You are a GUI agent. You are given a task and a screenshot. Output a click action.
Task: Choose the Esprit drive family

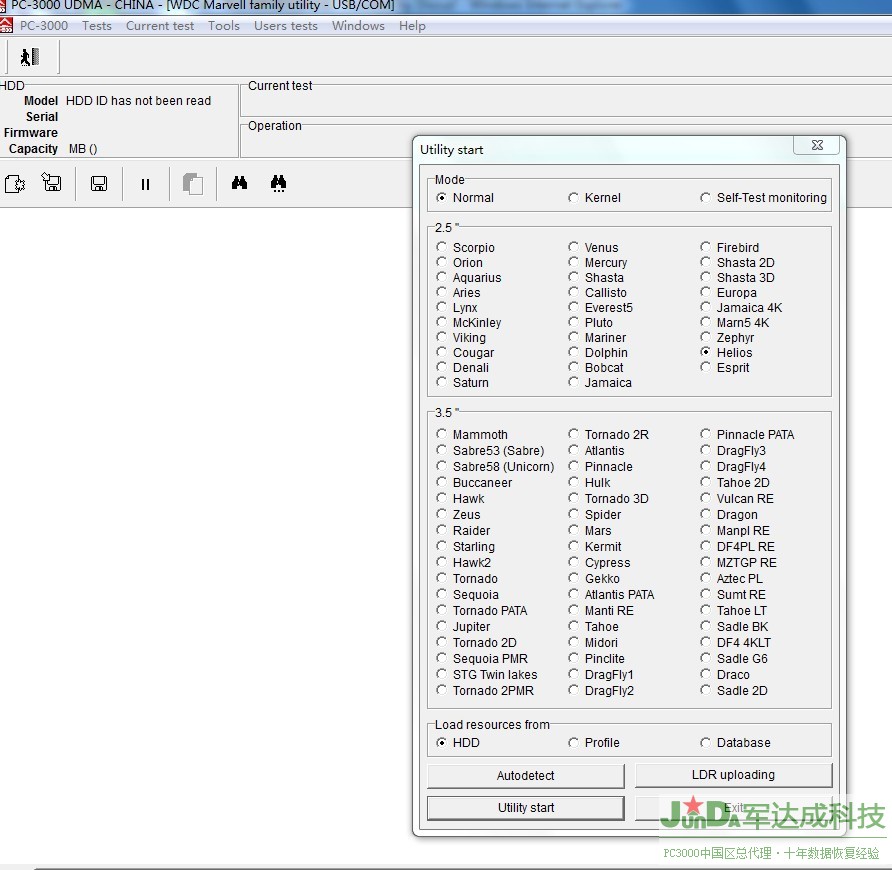(705, 367)
